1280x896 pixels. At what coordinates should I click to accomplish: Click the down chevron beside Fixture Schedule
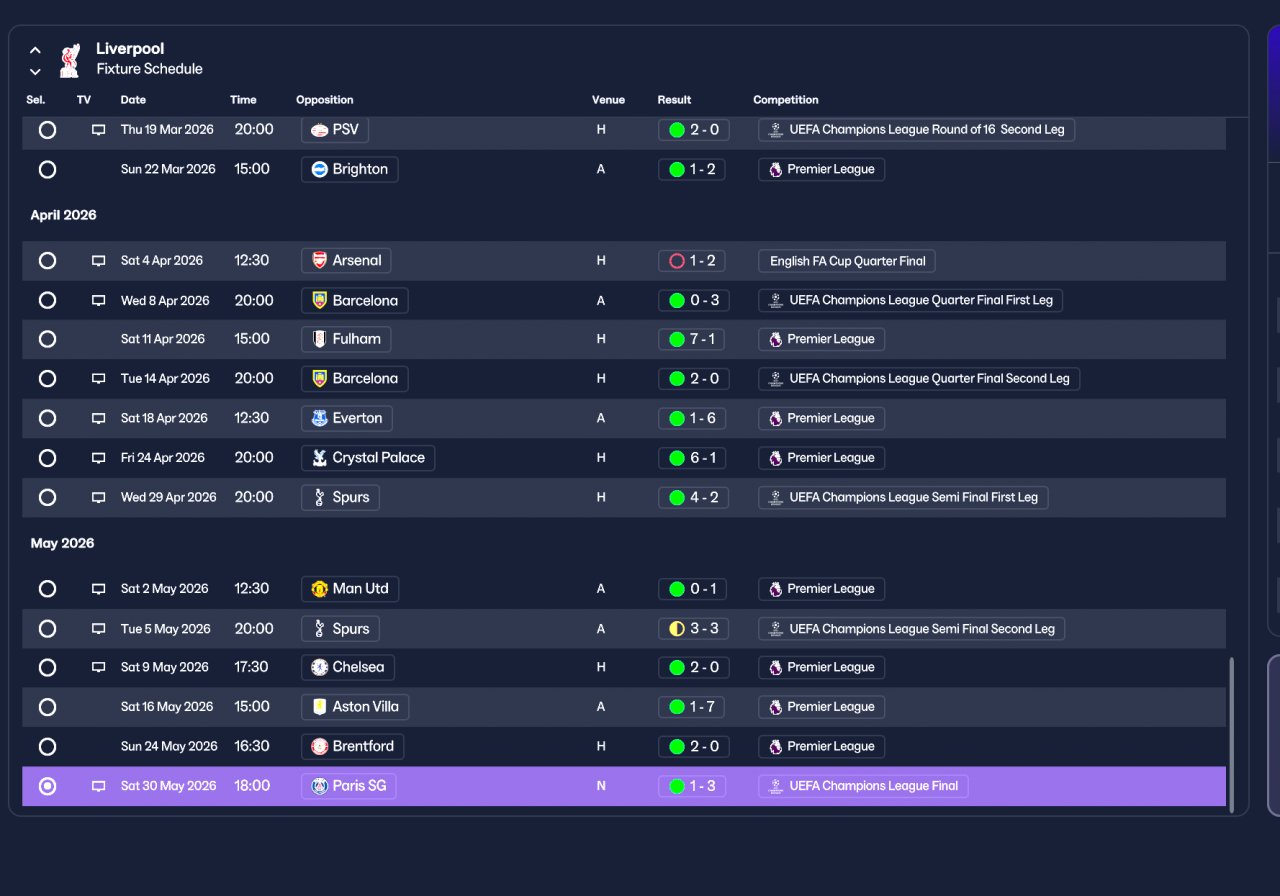tap(35, 72)
